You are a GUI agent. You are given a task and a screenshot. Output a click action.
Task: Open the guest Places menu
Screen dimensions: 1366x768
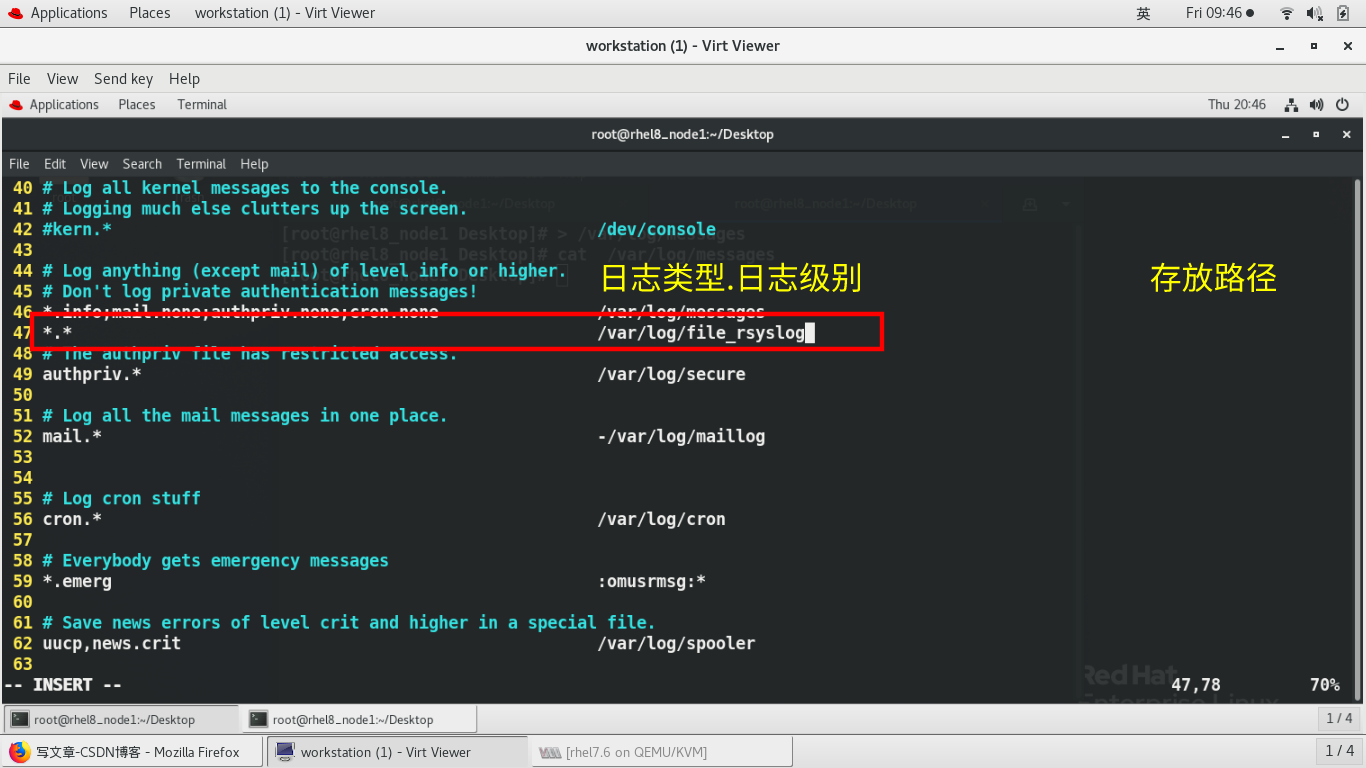(x=137, y=105)
